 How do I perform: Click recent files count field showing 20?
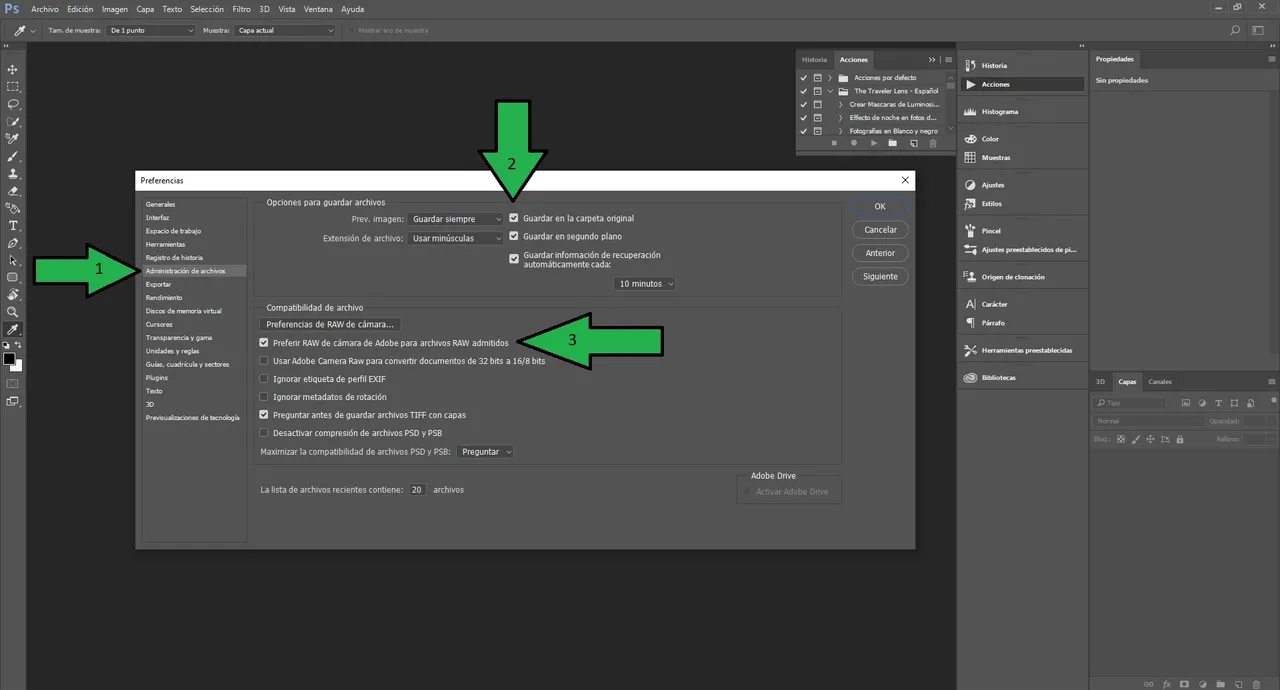[417, 490]
